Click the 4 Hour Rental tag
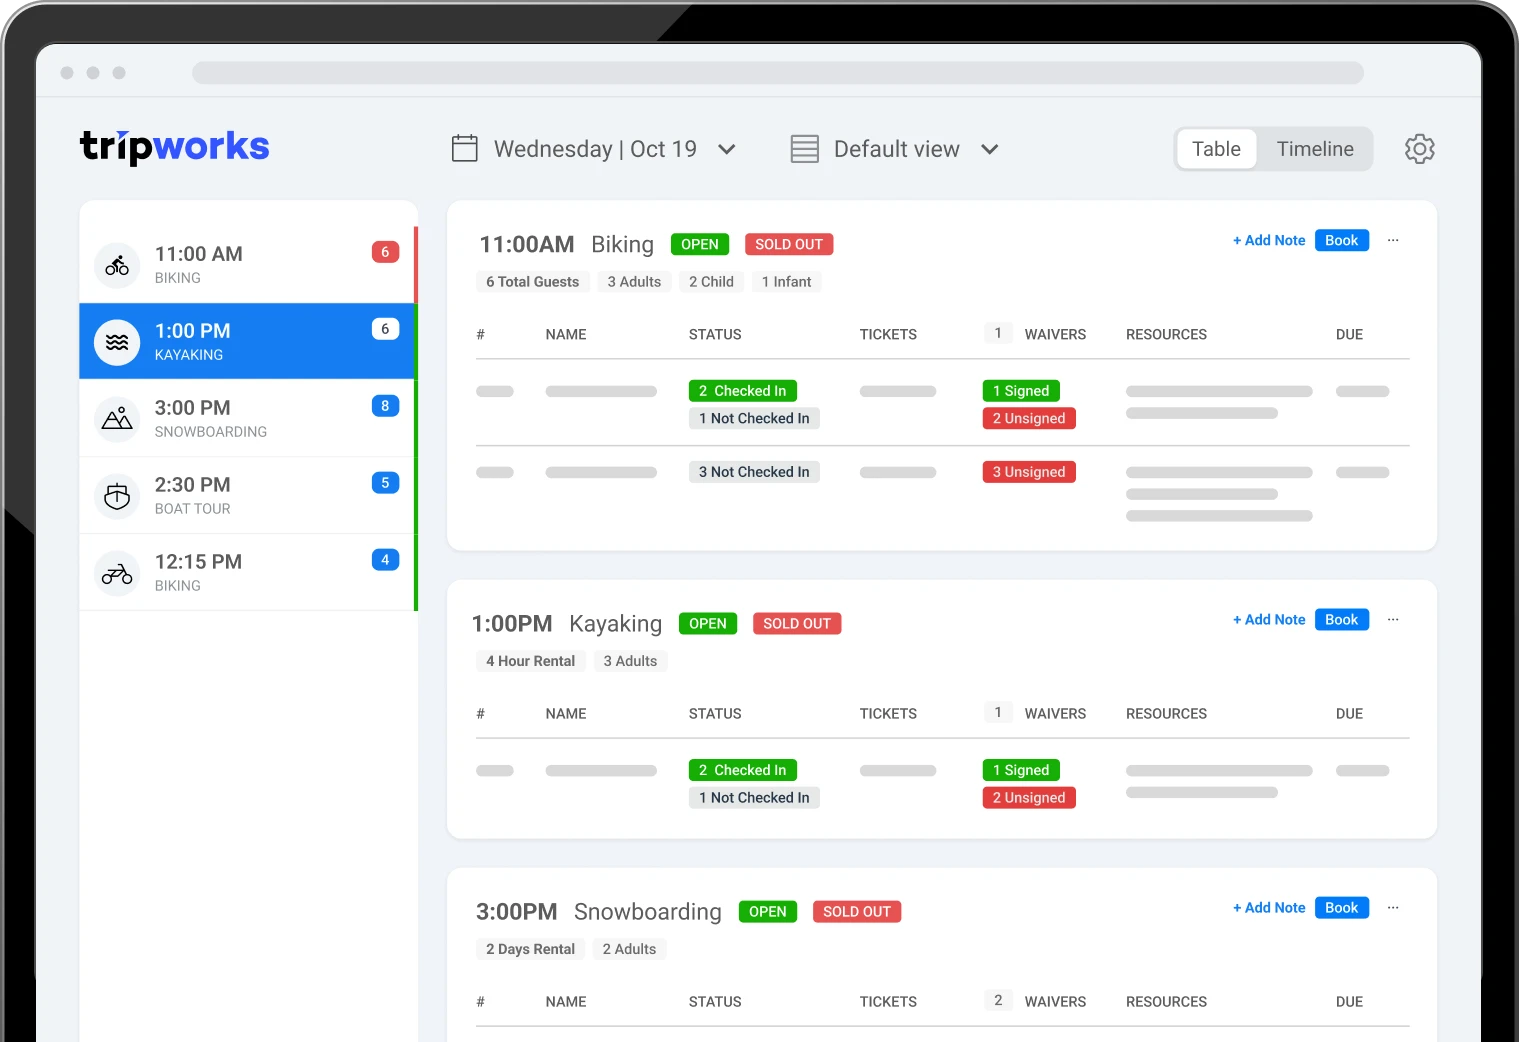The height and width of the screenshot is (1042, 1519). coord(530,661)
